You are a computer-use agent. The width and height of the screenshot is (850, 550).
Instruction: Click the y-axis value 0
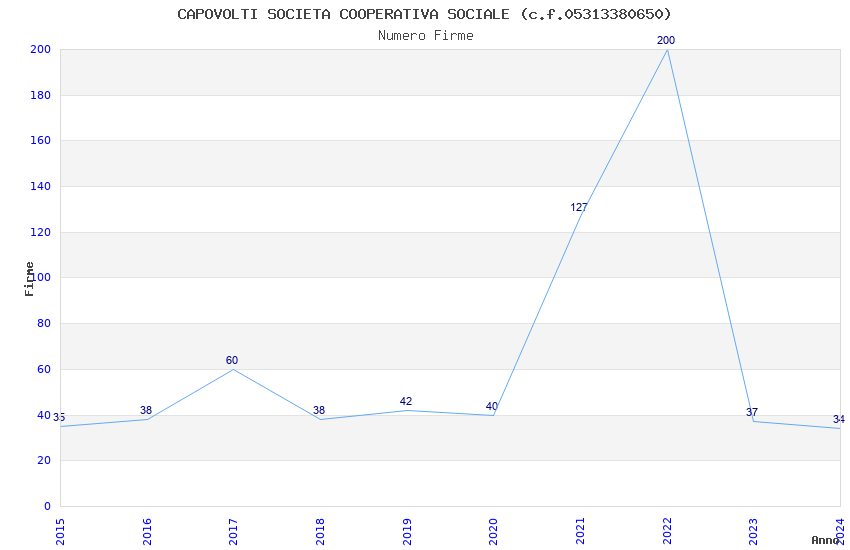pos(48,507)
